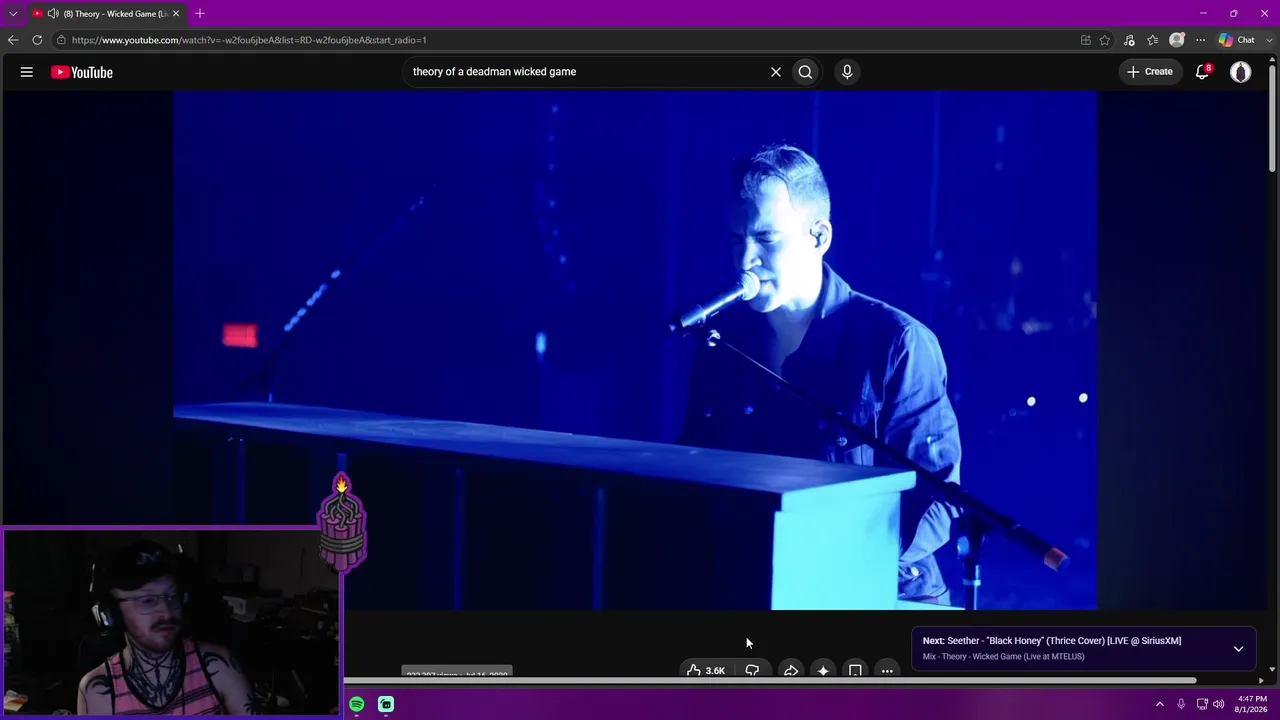1280x720 pixels.
Task: Open browser media control icon
Action: tap(1129, 40)
